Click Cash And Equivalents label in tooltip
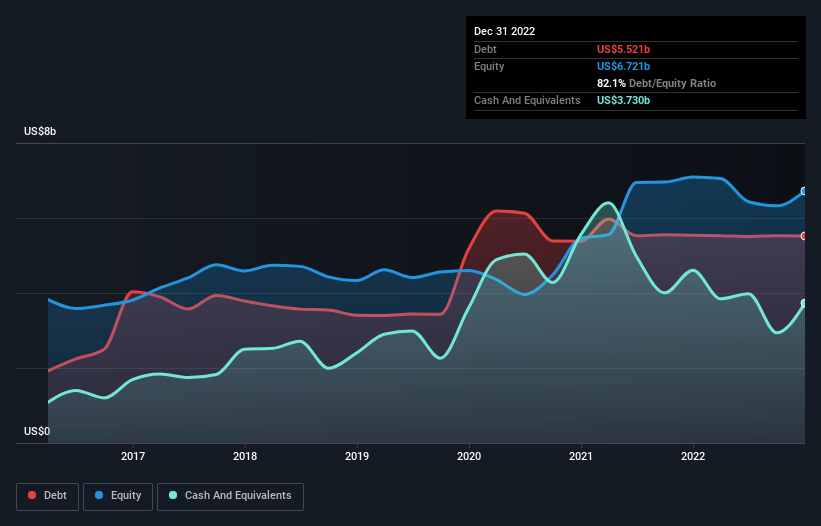 point(527,100)
